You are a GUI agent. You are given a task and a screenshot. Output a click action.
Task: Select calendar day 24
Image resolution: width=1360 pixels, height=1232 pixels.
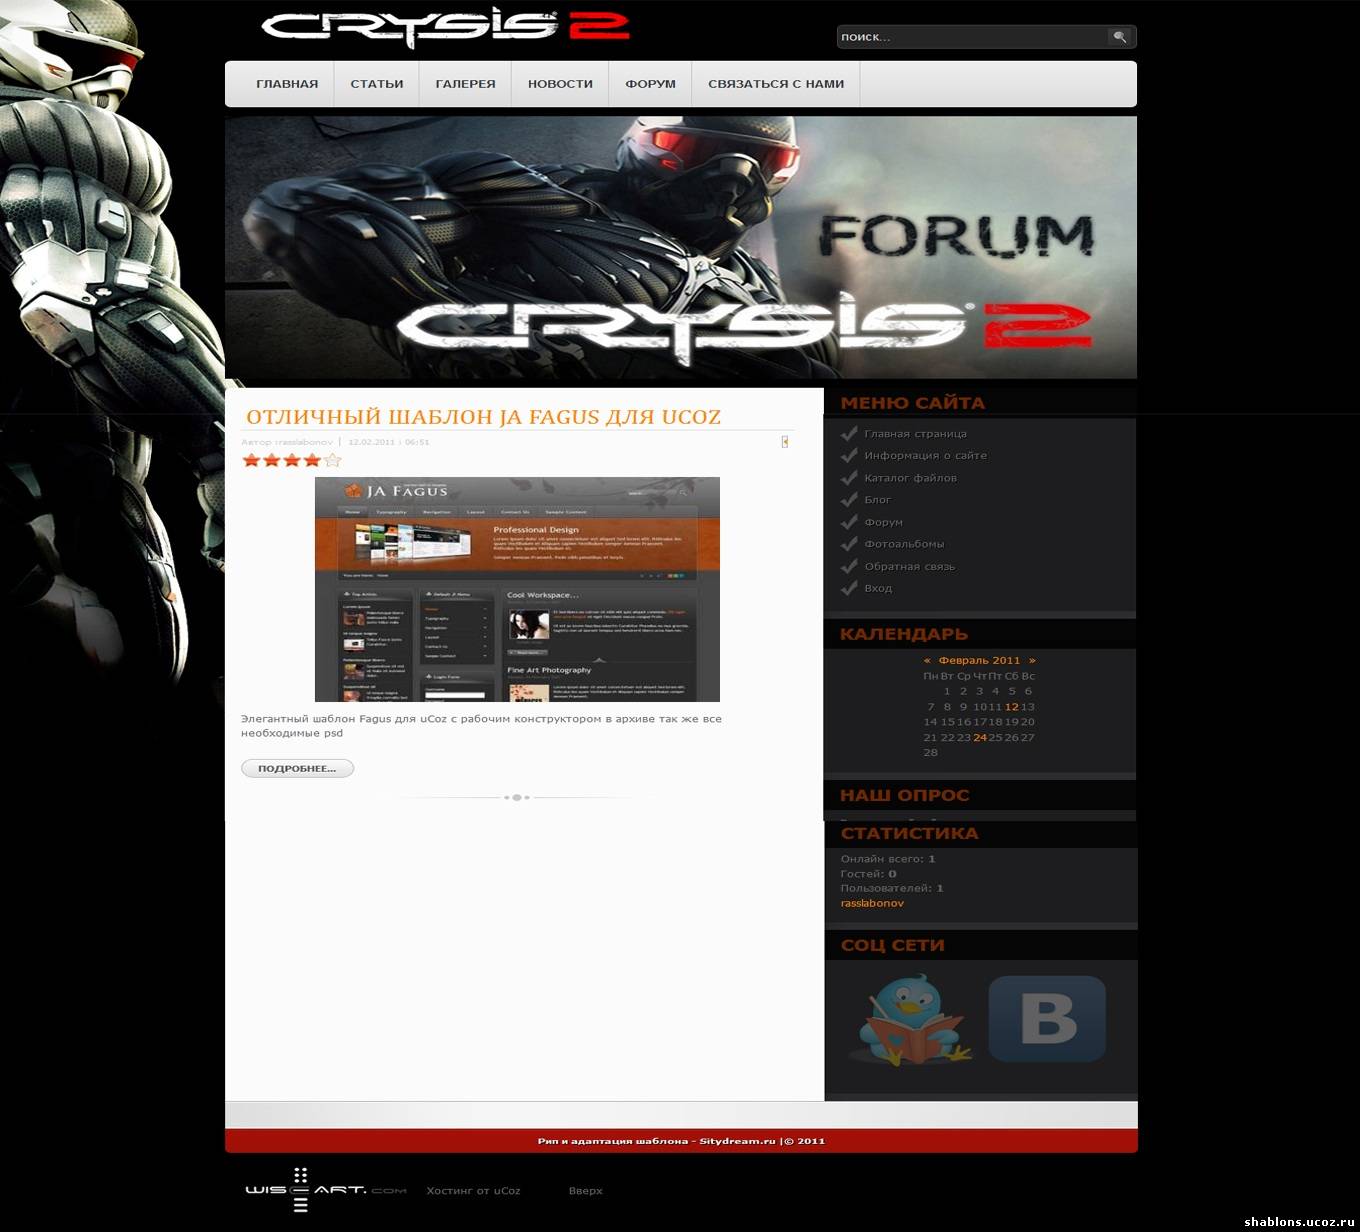pos(980,737)
